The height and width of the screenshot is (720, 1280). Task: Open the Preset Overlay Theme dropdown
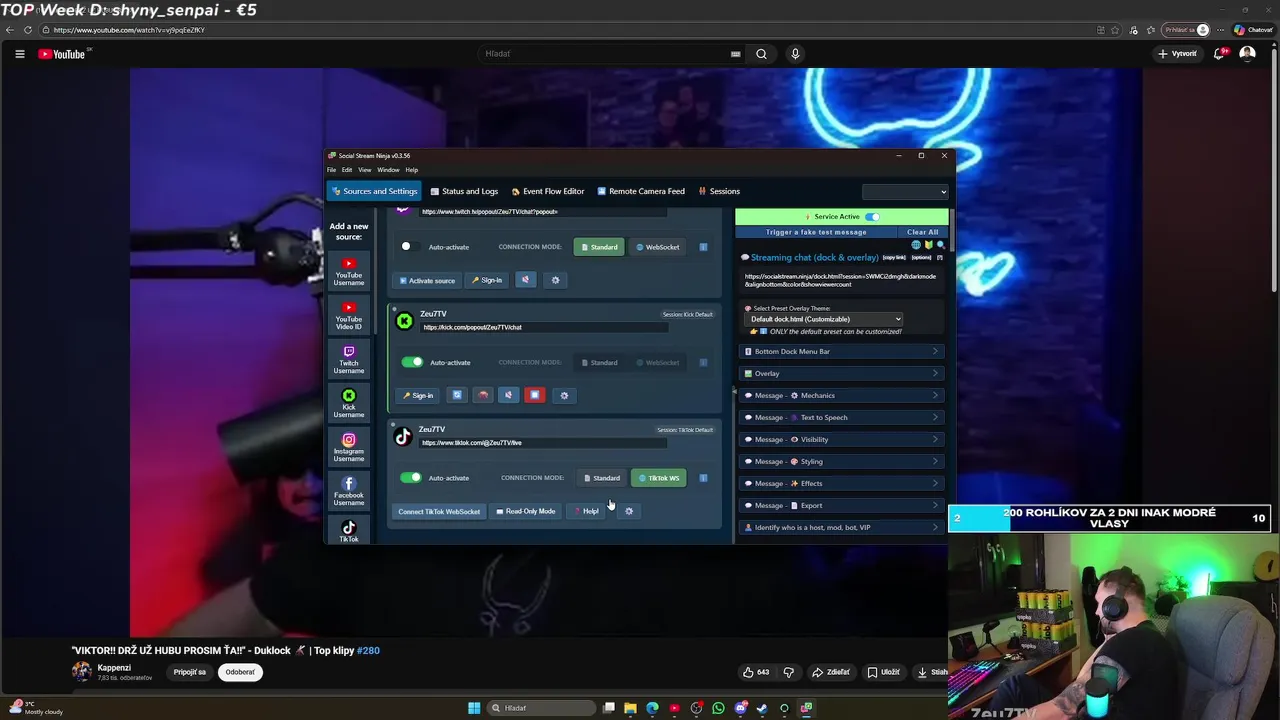(x=825, y=319)
